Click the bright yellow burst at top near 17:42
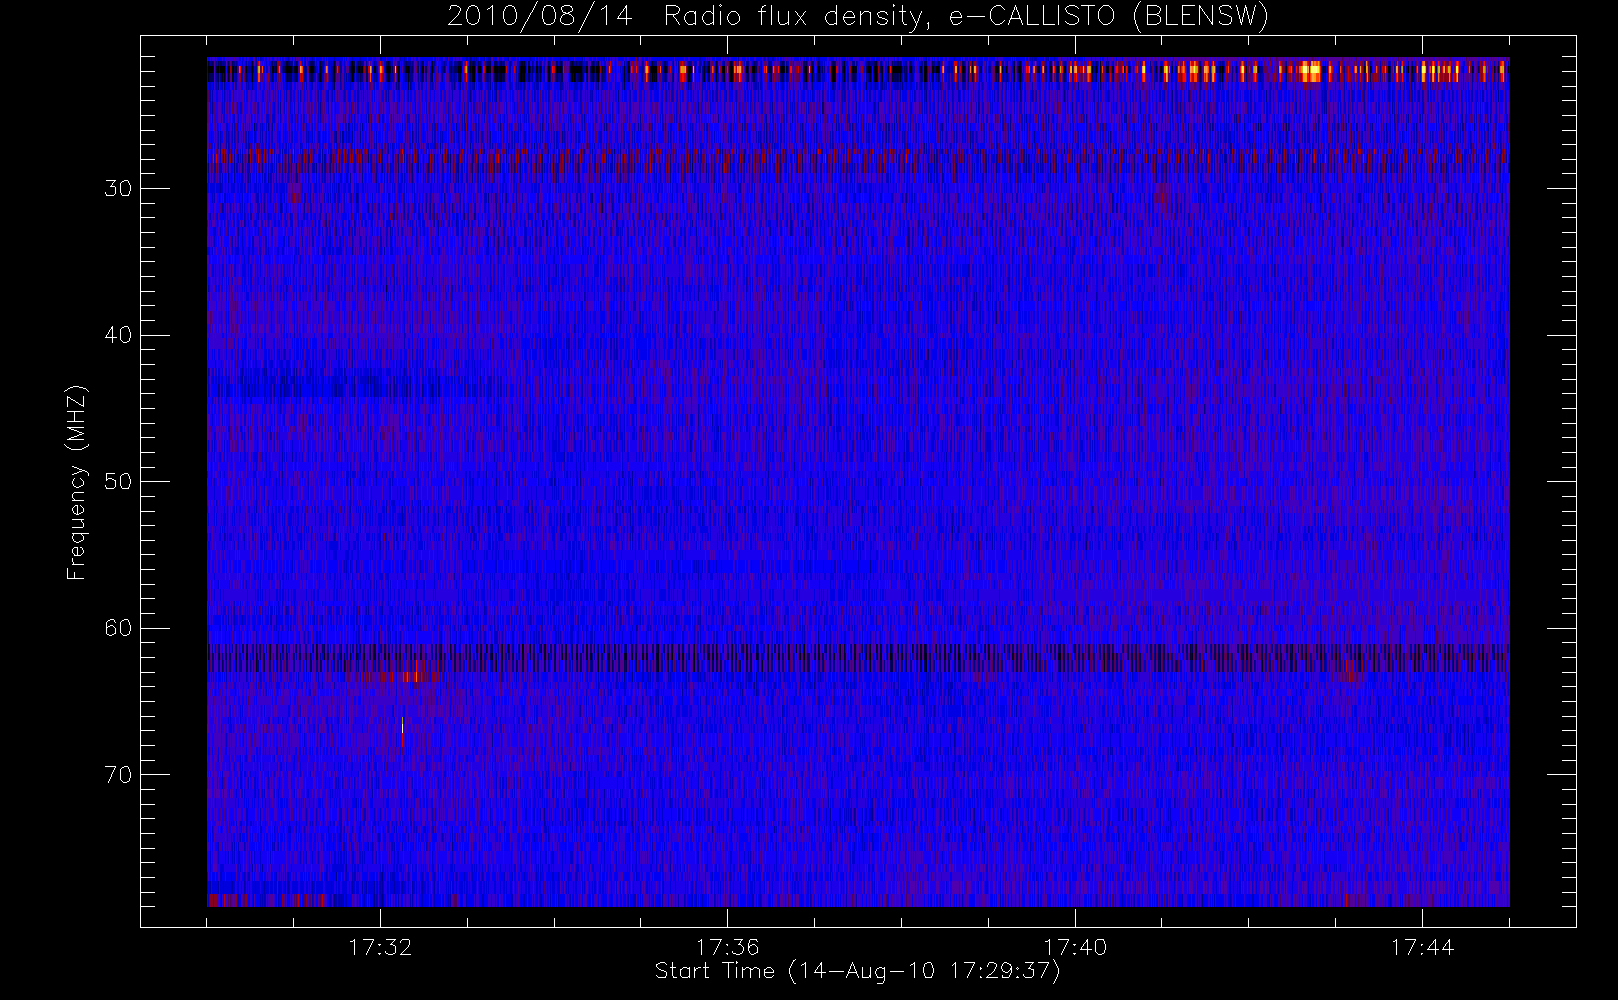 pos(1310,71)
